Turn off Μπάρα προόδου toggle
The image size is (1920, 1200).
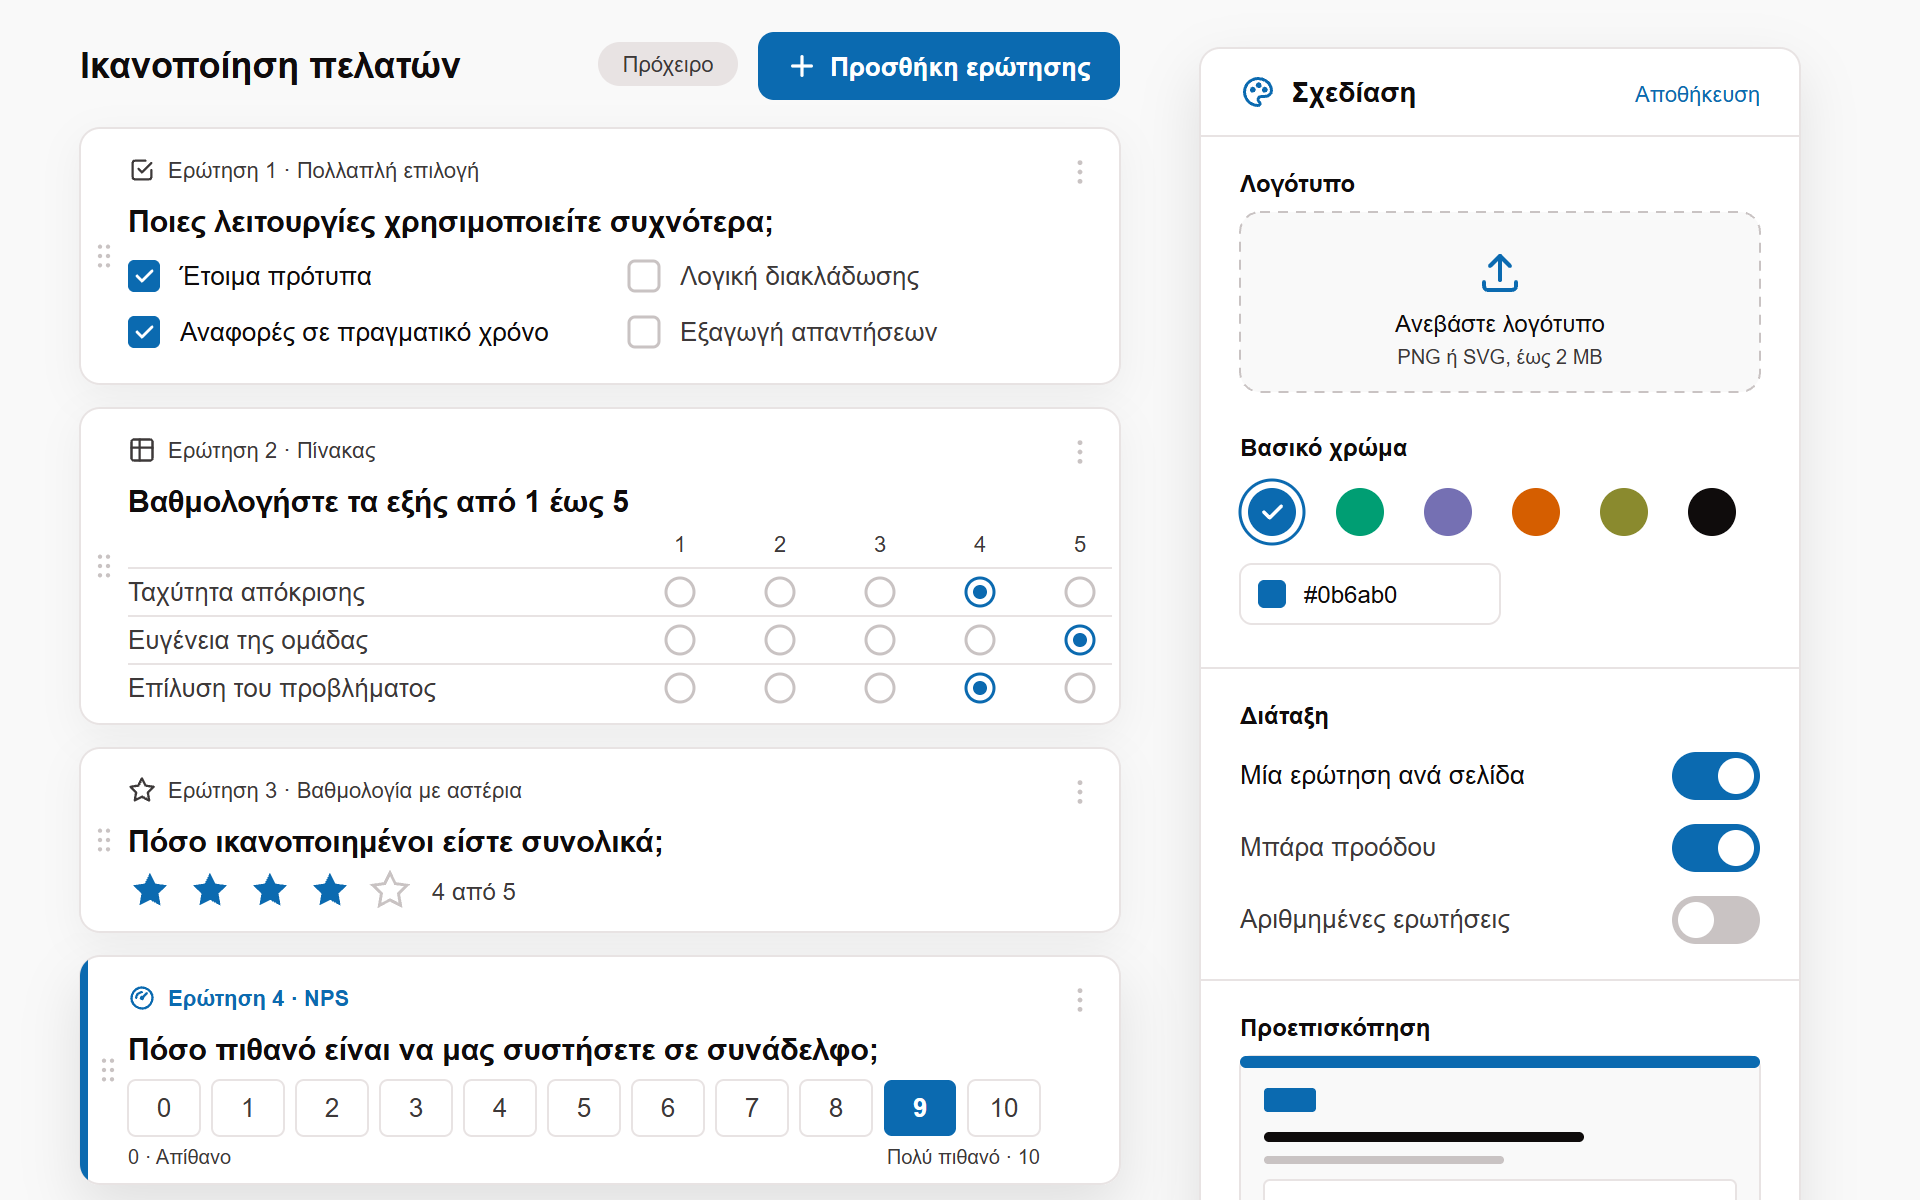coord(1716,848)
